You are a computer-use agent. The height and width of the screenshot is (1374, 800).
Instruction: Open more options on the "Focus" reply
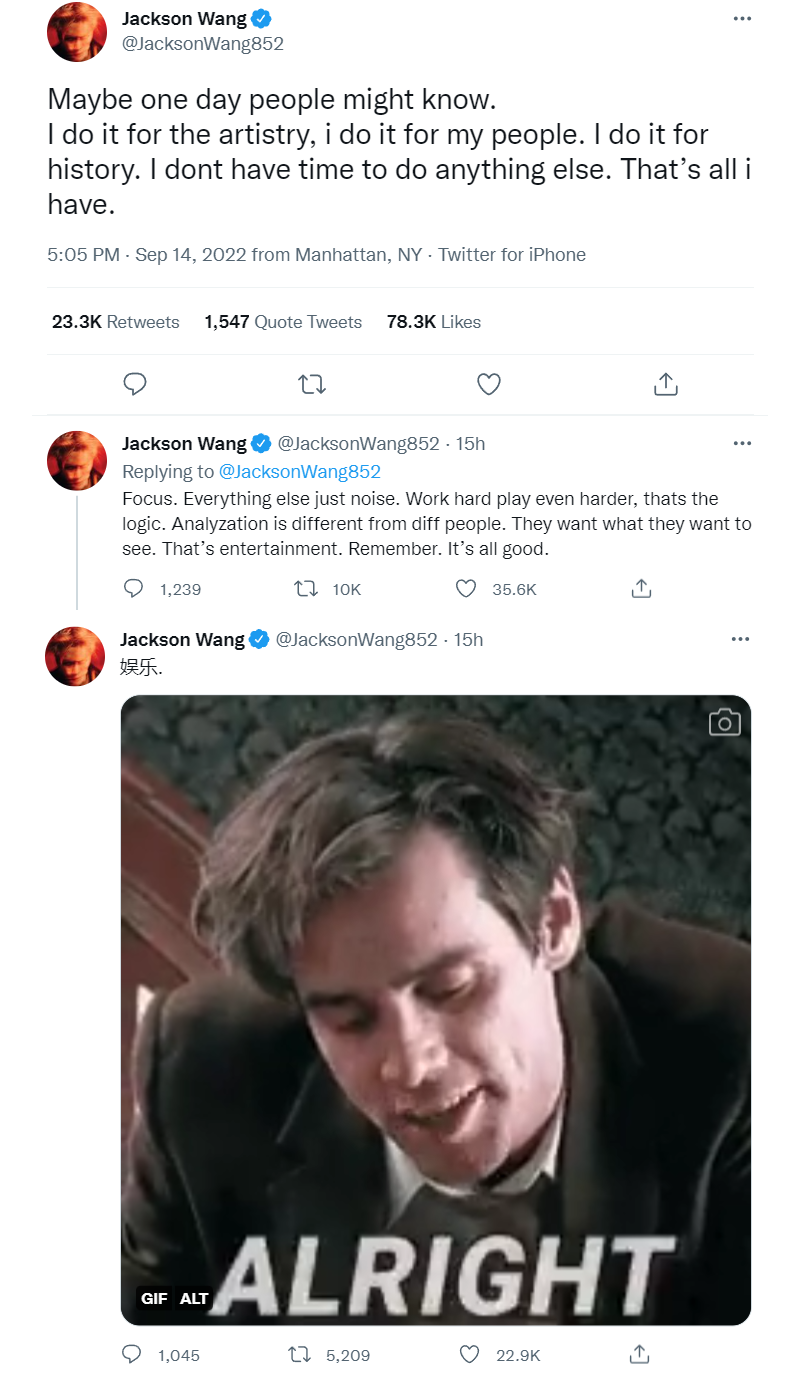pyautogui.click(x=741, y=443)
